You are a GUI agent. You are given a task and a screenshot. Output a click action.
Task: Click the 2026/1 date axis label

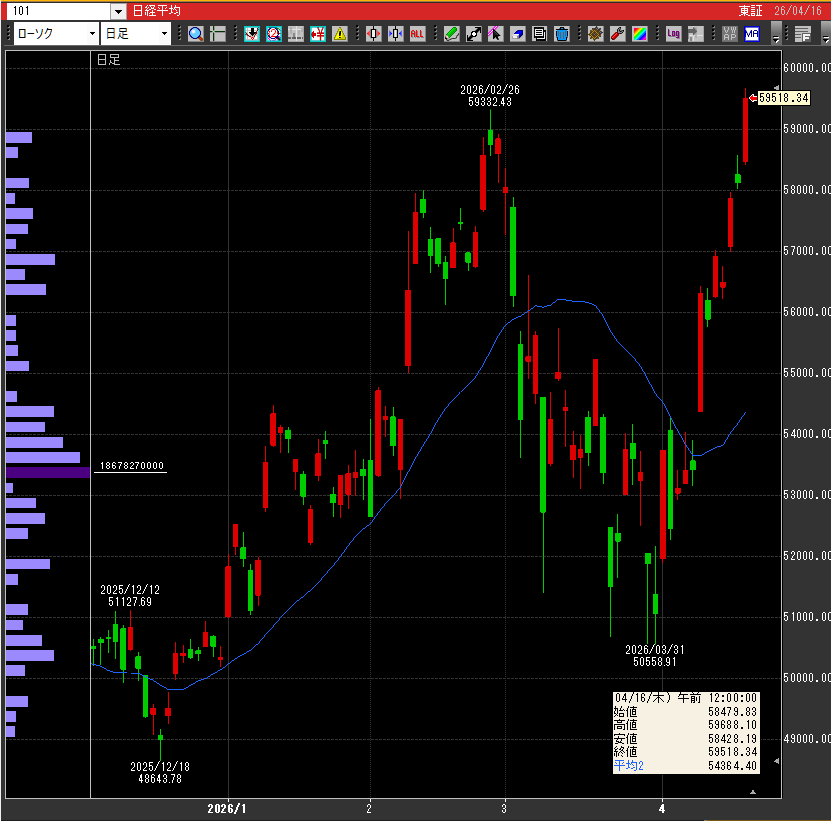point(227,809)
